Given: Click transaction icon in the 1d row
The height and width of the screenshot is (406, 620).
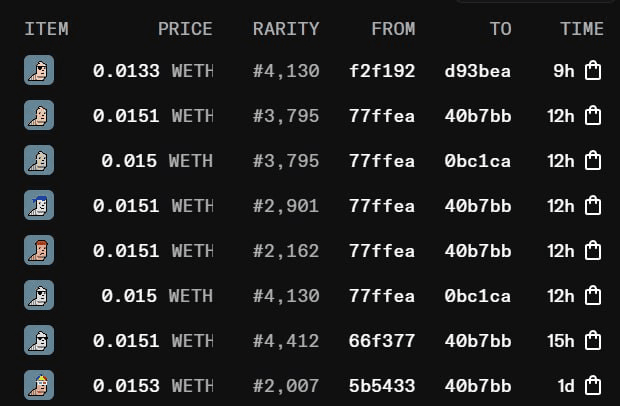Looking at the screenshot, I should (x=593, y=385).
